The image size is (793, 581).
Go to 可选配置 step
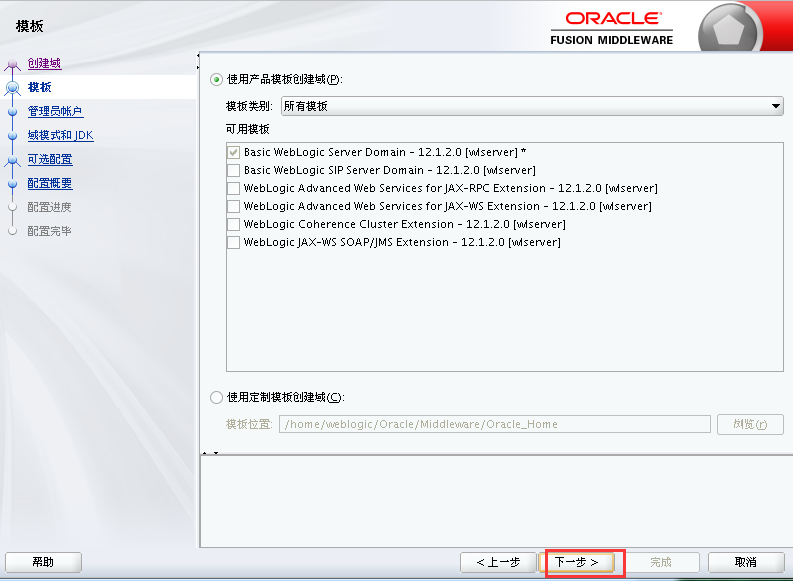click(50, 159)
